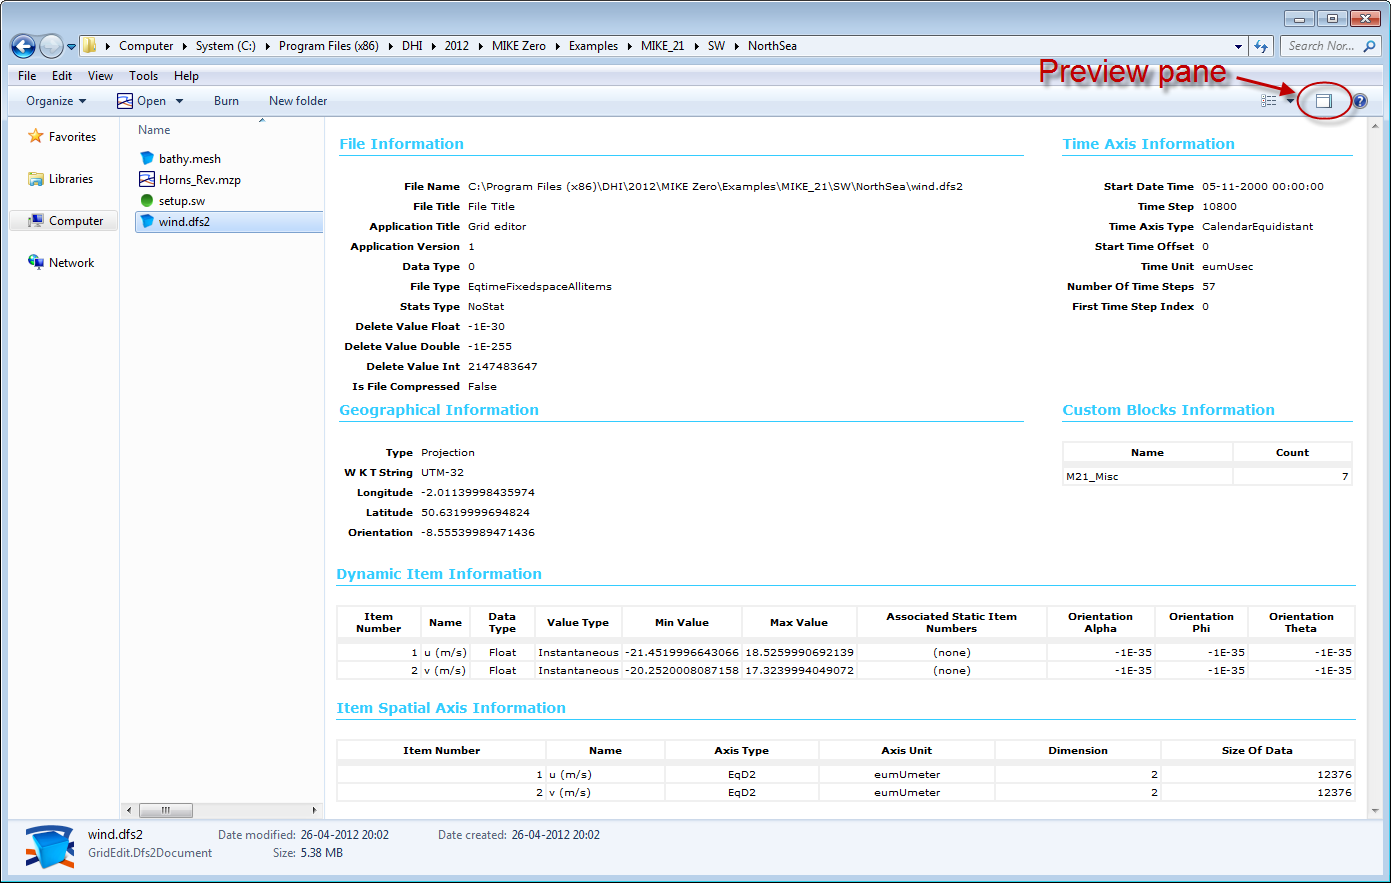Click the Search NorthSea input field
The width and height of the screenshot is (1391, 883).
tap(1322, 46)
